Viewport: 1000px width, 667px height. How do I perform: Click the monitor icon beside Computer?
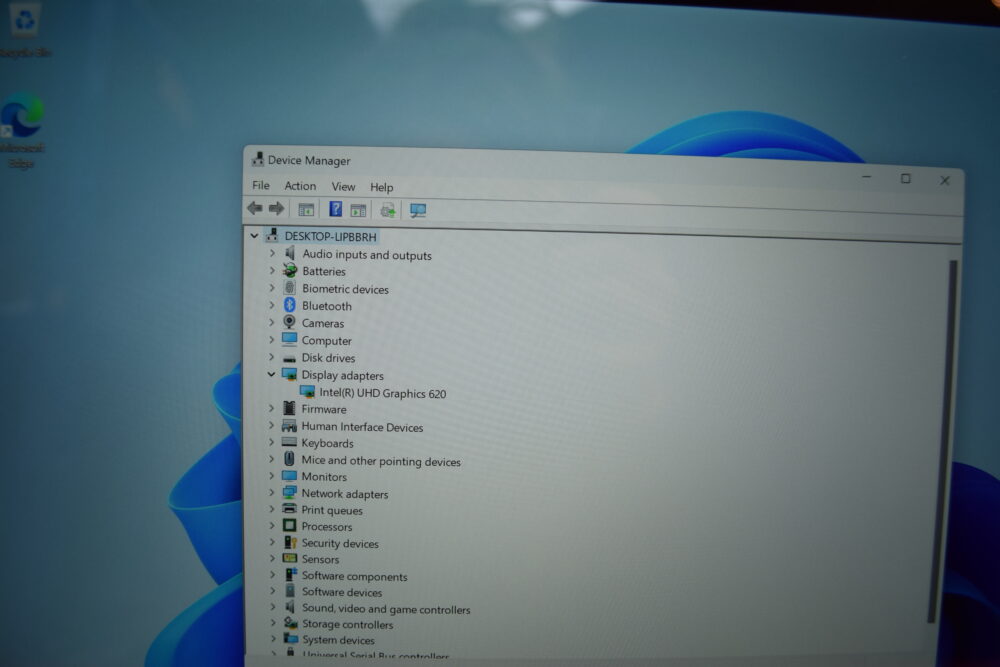click(x=290, y=340)
